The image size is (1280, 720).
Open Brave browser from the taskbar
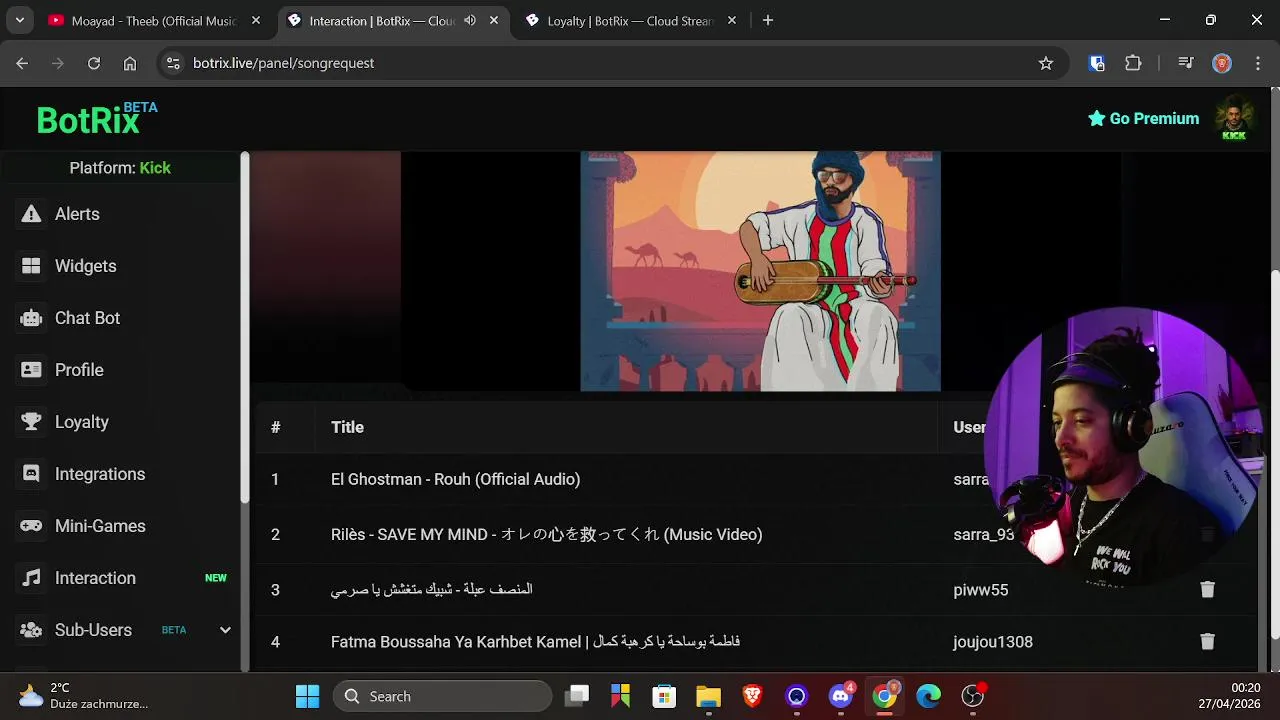[752, 696]
